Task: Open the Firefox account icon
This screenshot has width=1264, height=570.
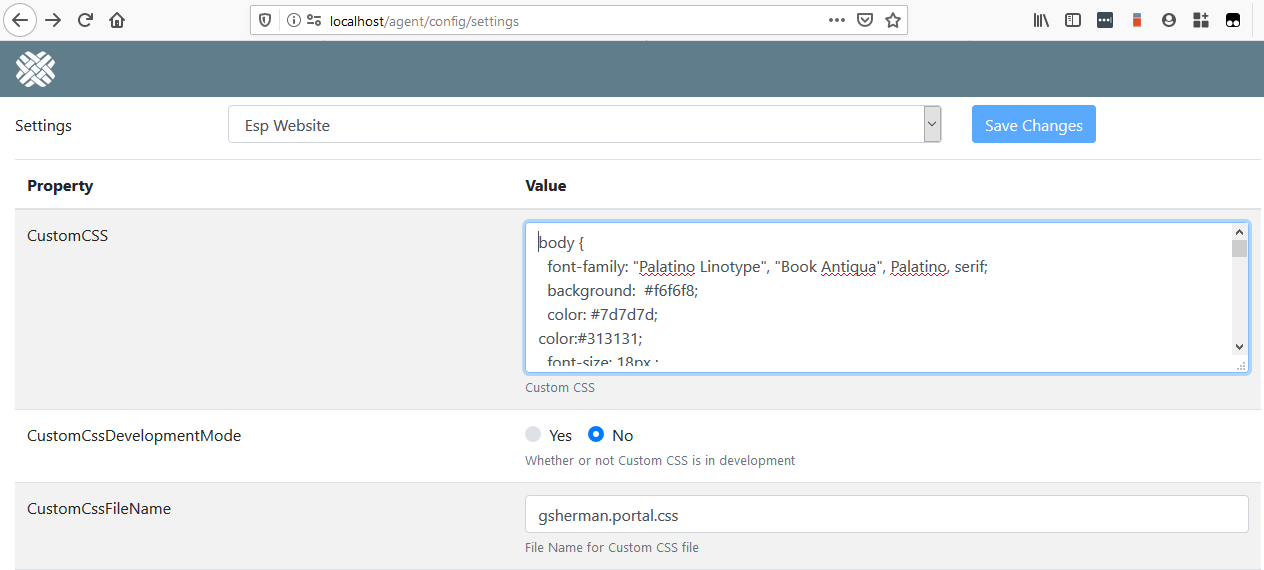Action: click(1168, 20)
